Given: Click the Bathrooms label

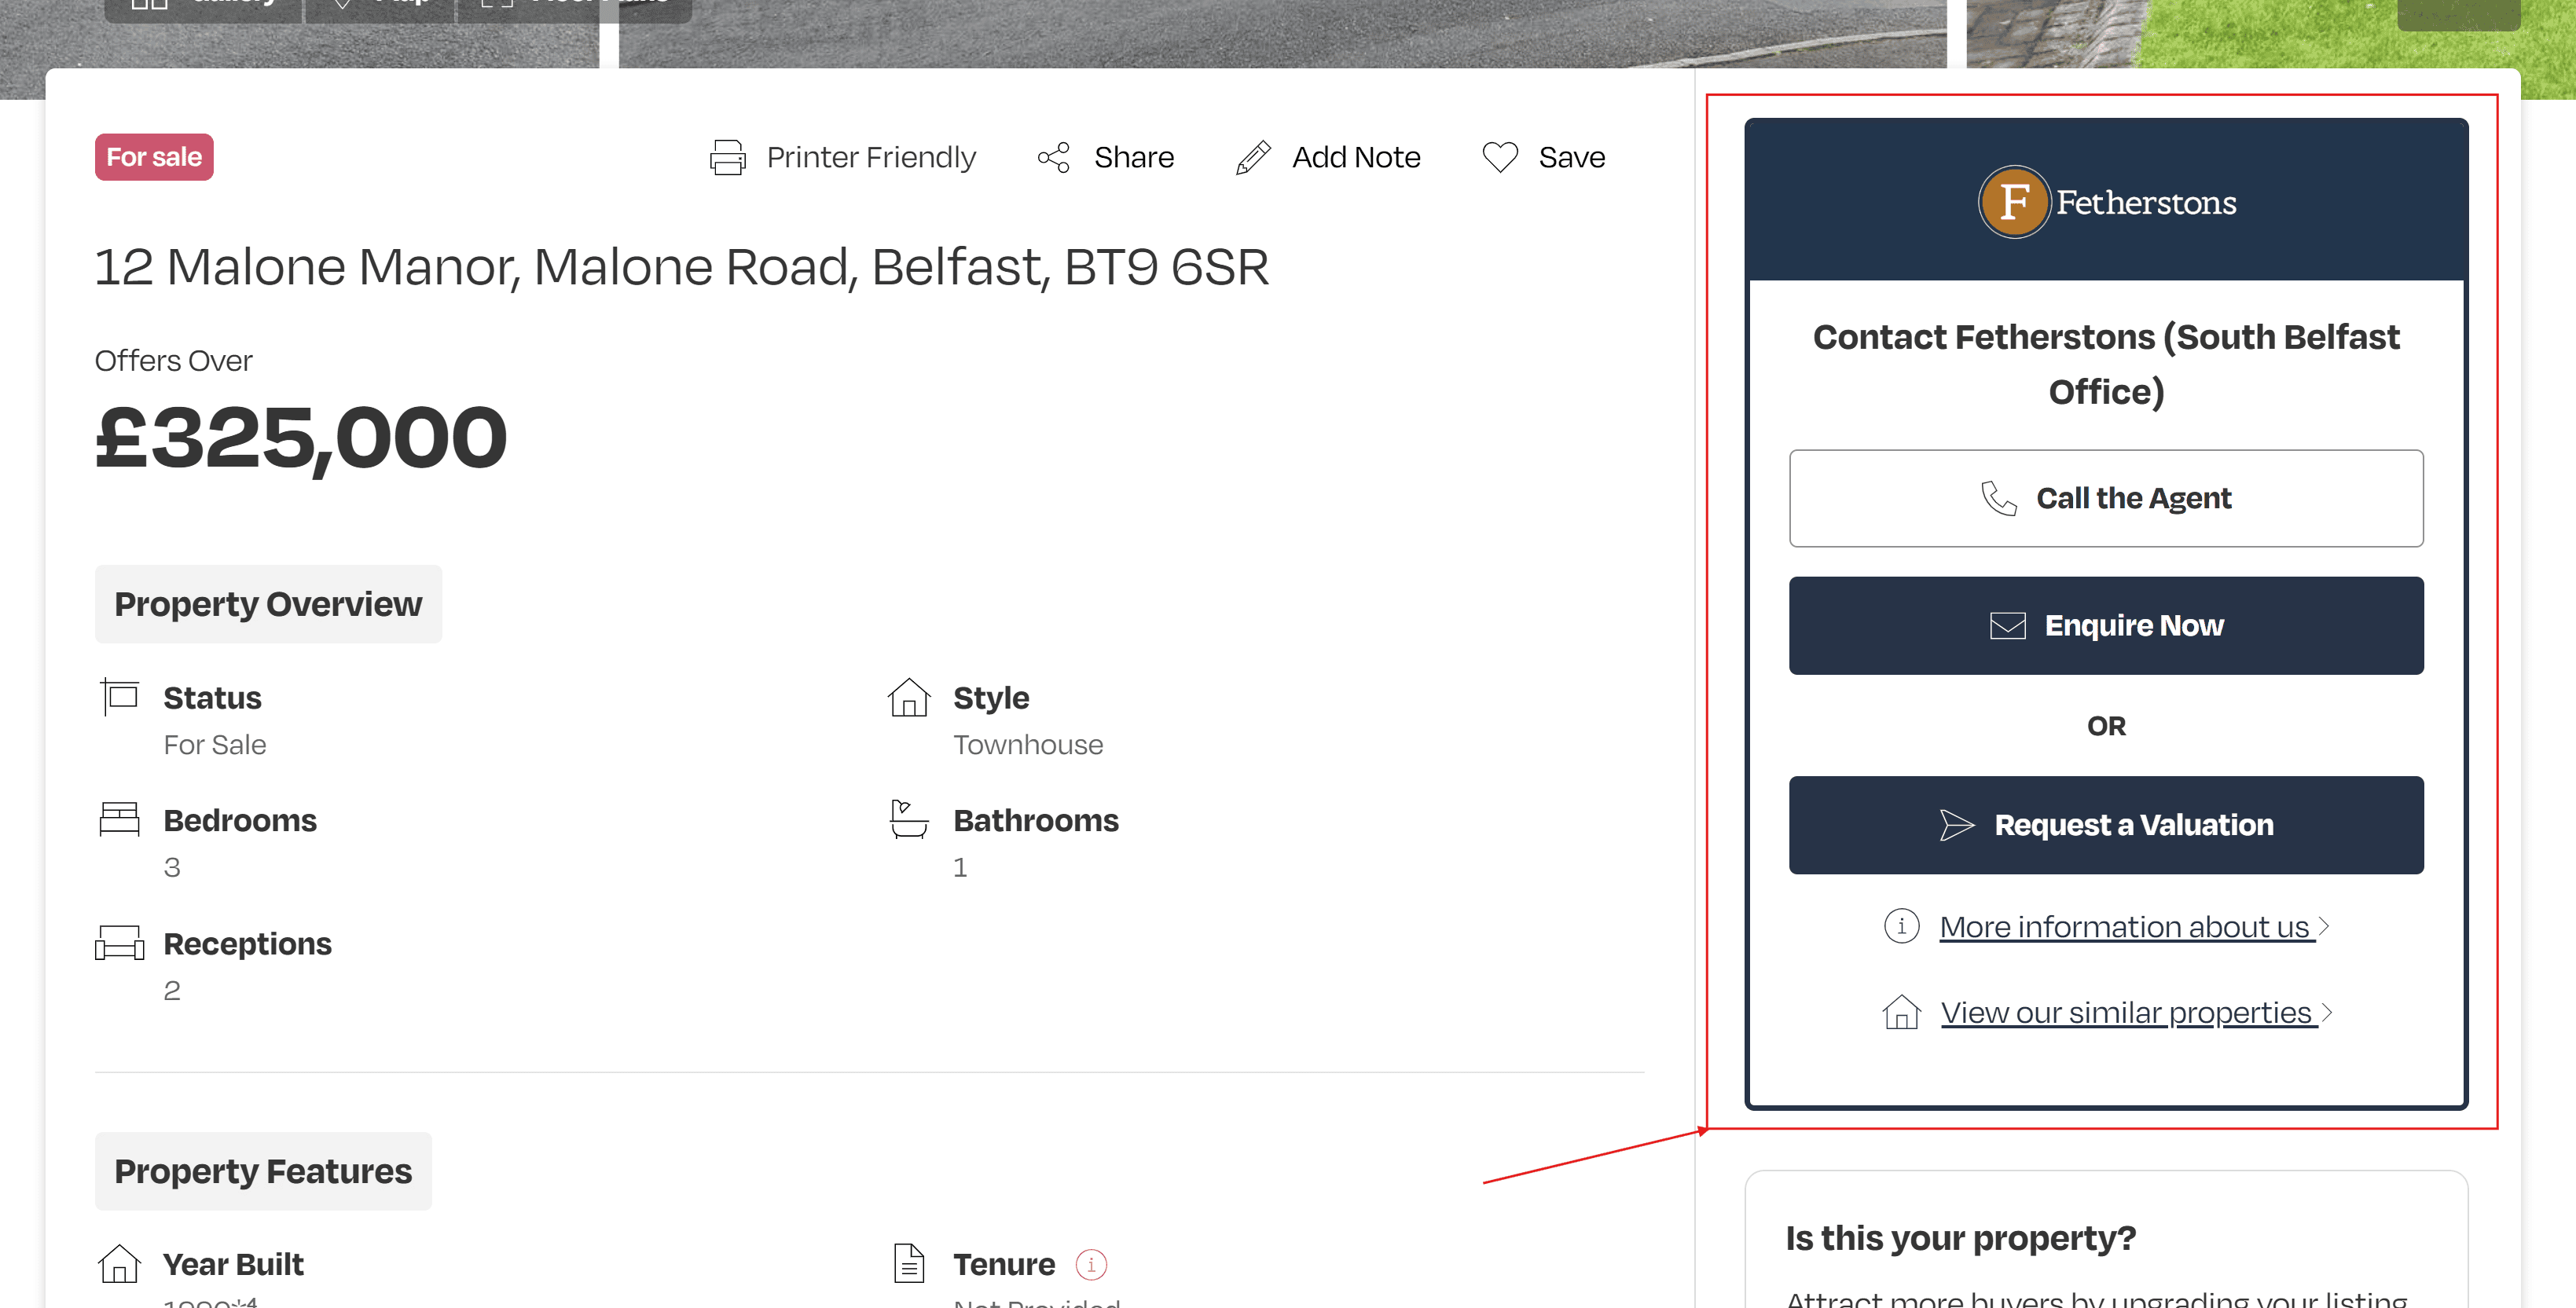Looking at the screenshot, I should [1036, 821].
